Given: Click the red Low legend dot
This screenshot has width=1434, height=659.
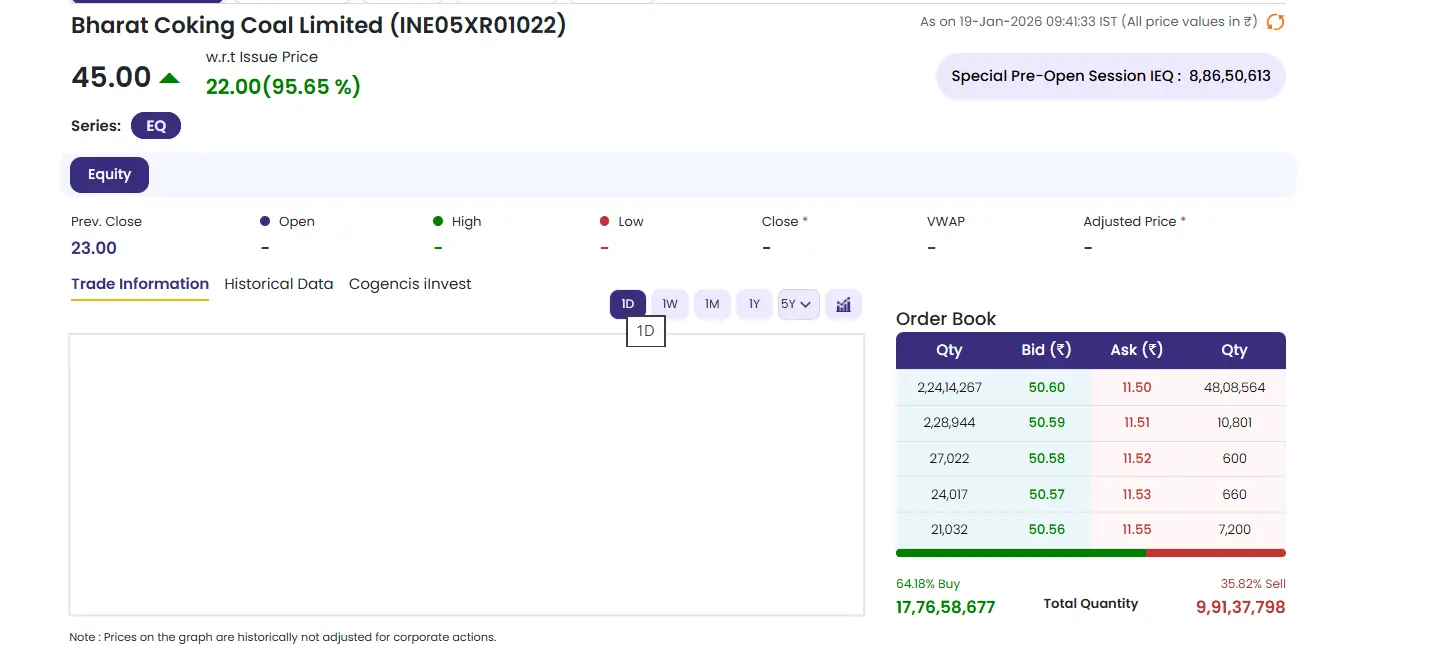Looking at the screenshot, I should coord(604,221).
